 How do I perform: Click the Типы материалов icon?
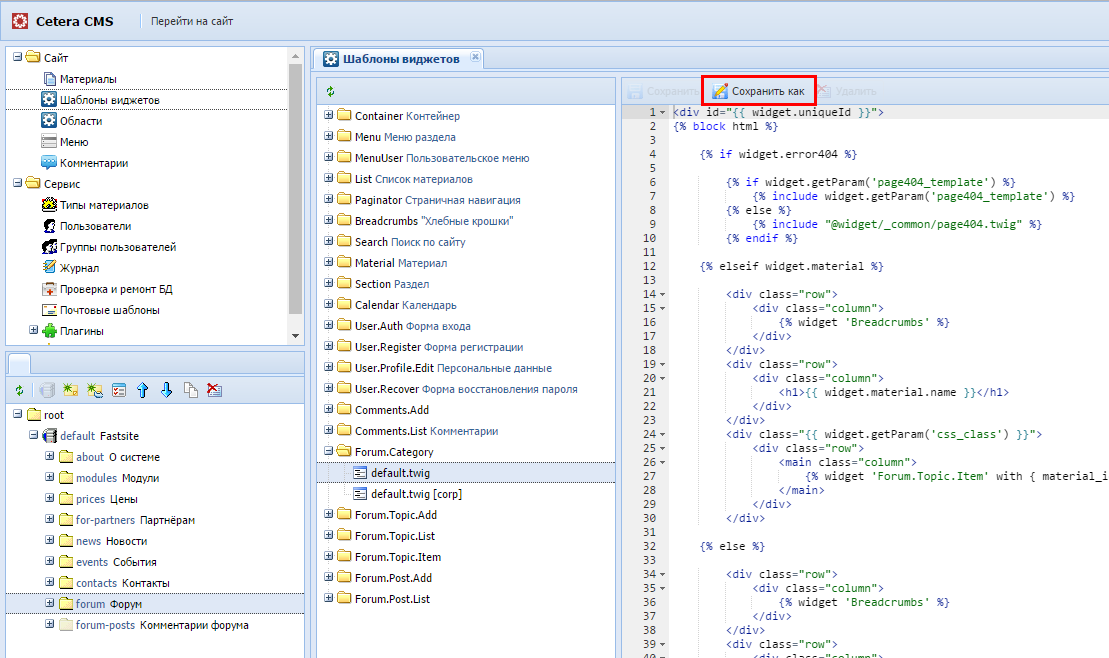(x=49, y=205)
